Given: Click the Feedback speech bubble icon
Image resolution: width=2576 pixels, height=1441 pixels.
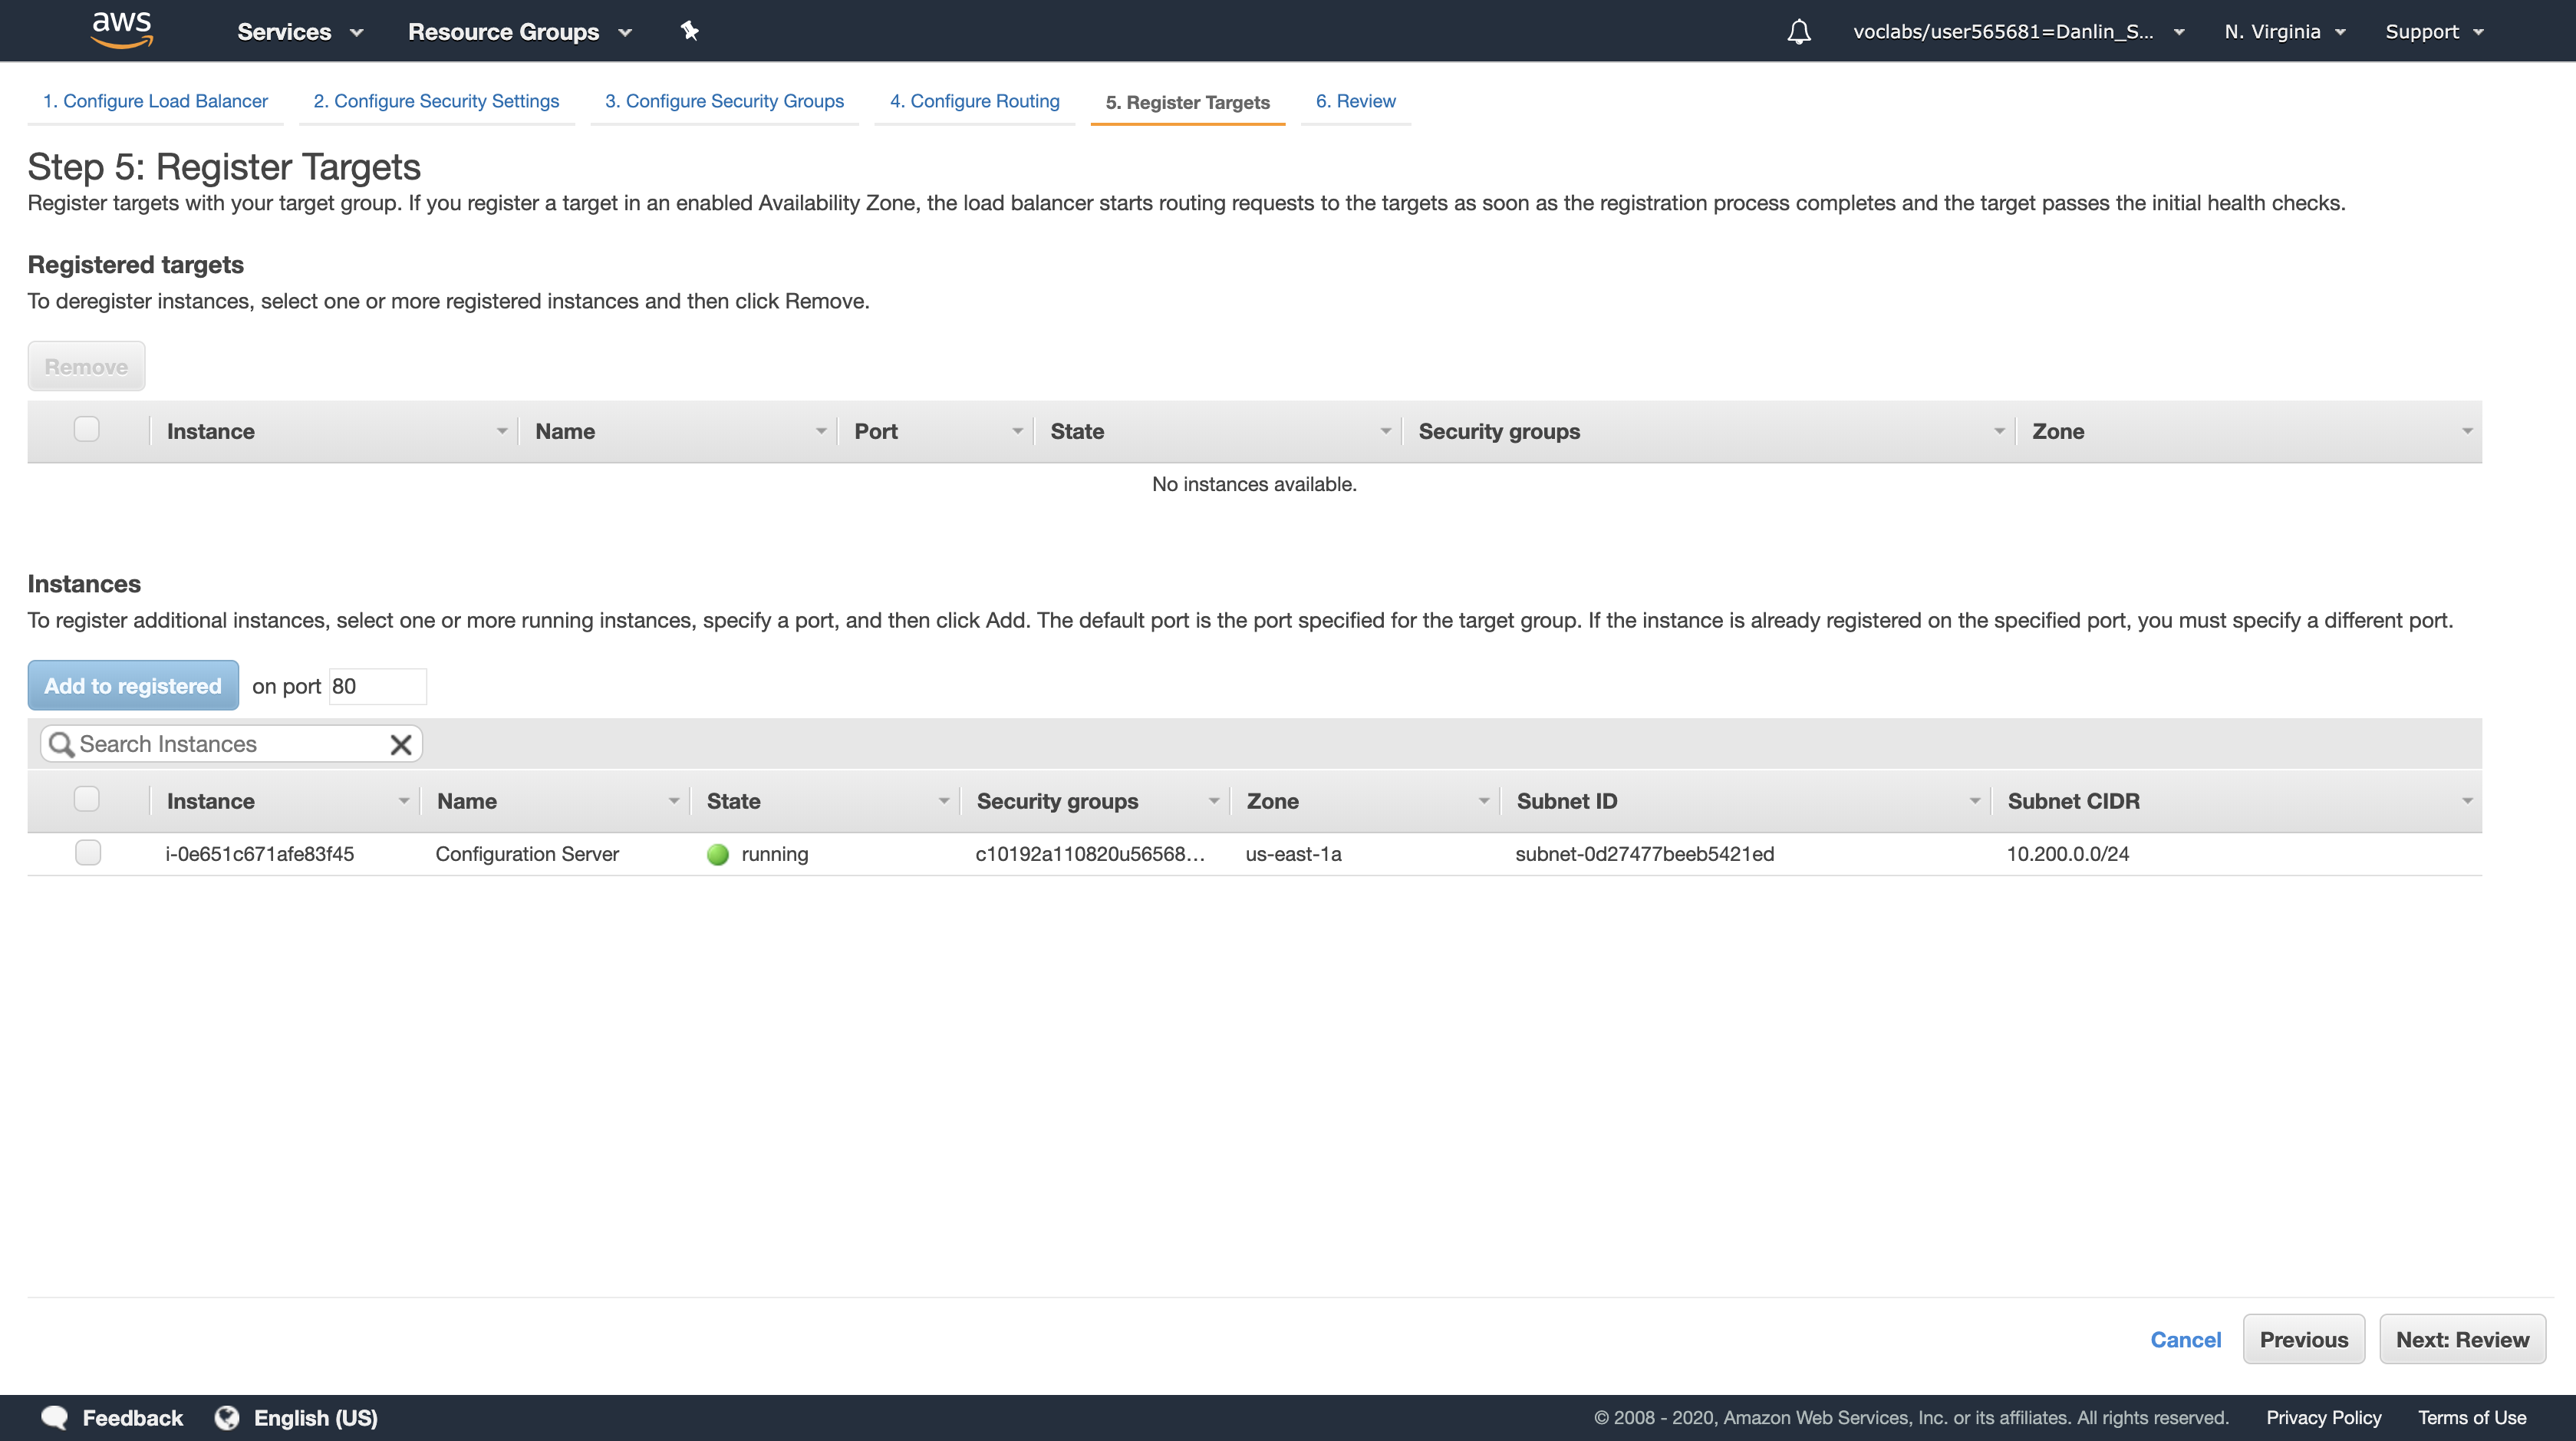Looking at the screenshot, I should tap(54, 1417).
